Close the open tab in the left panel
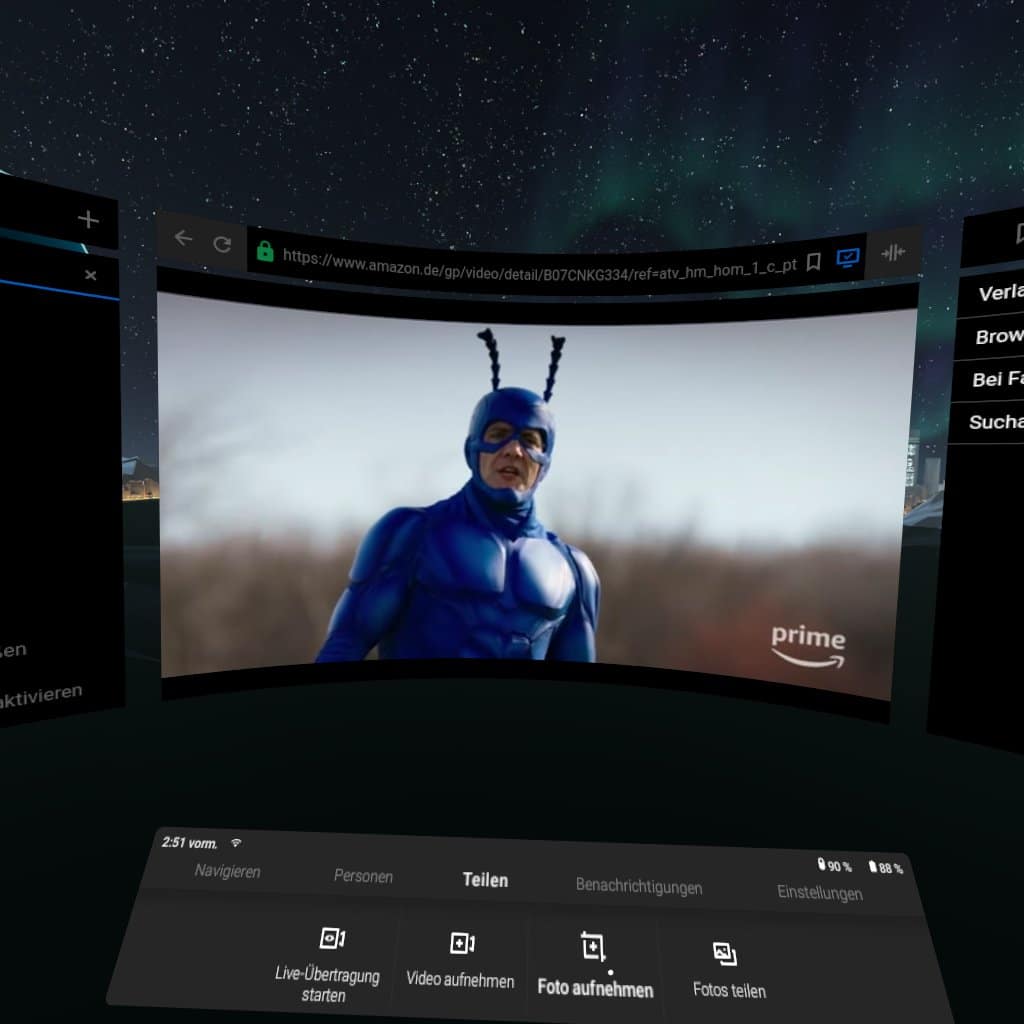This screenshot has height=1024, width=1024. pyautogui.click(x=91, y=275)
